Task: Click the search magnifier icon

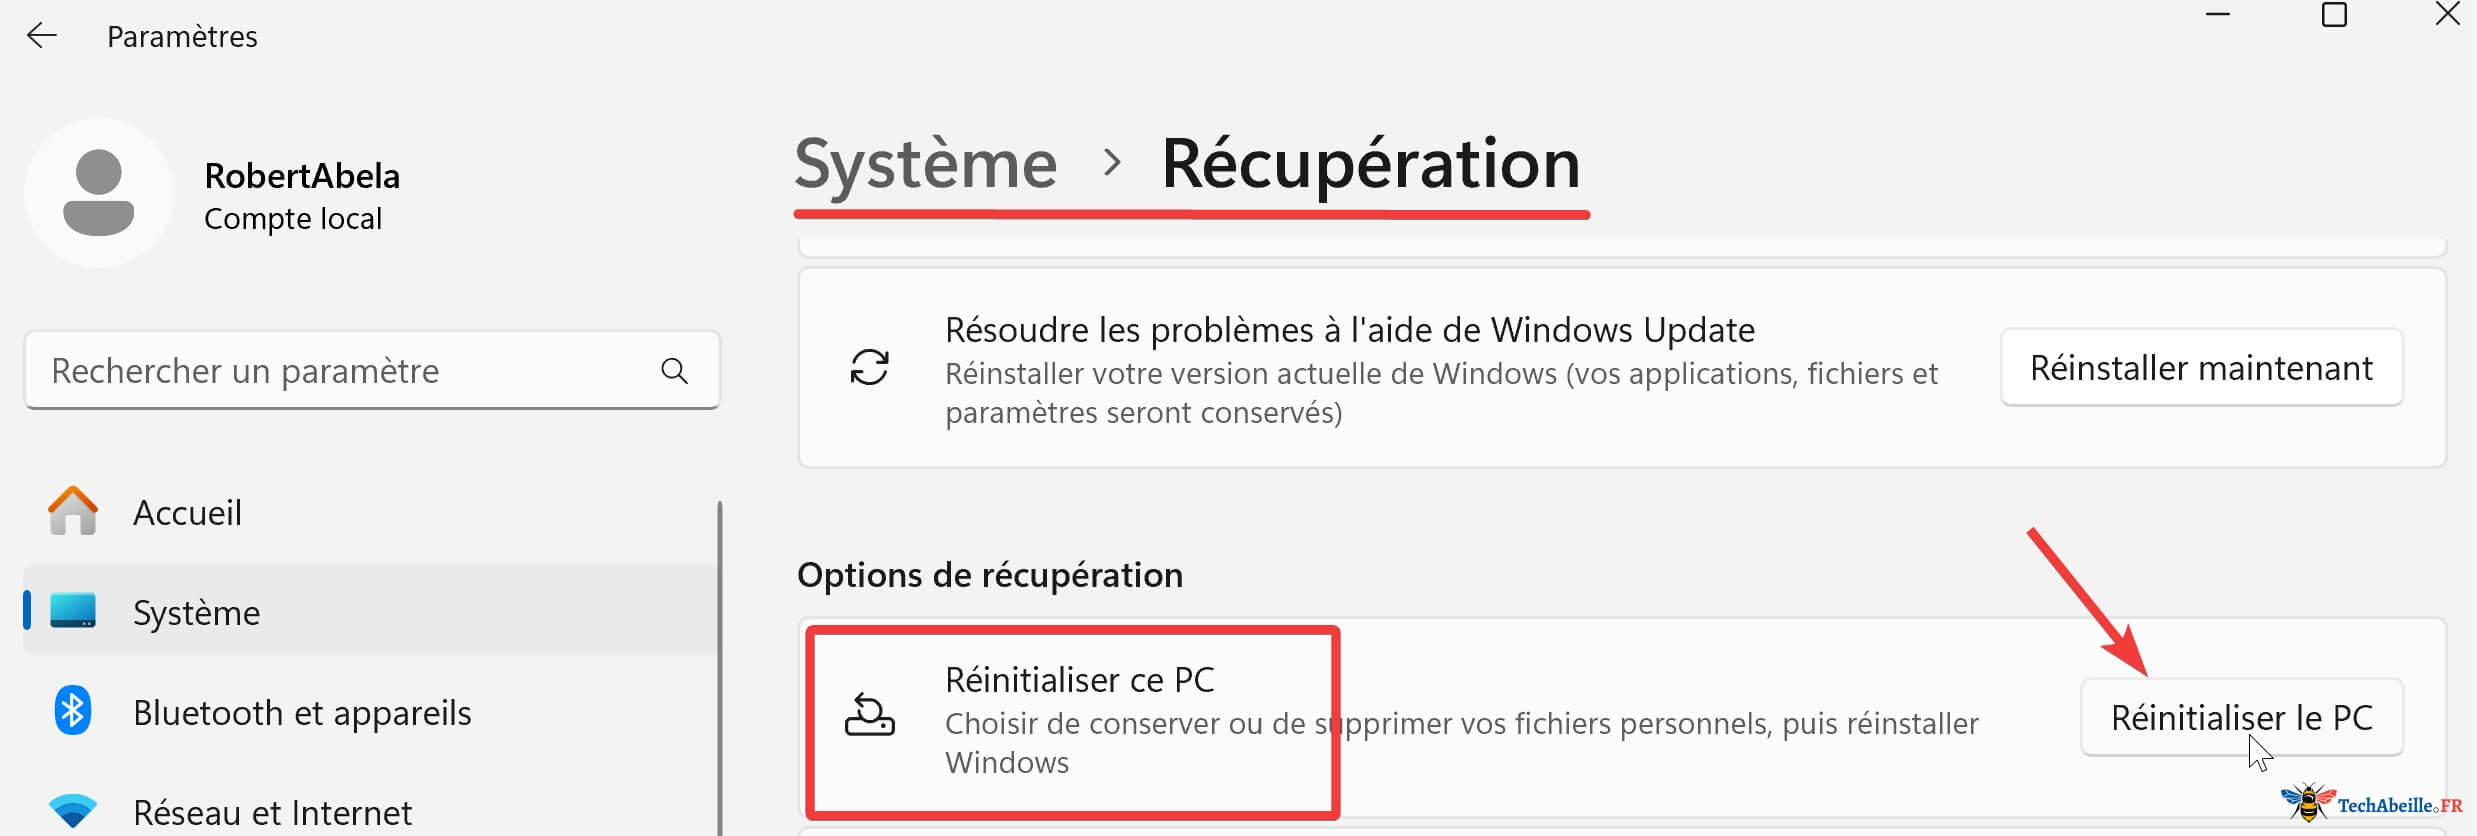Action: [x=675, y=371]
